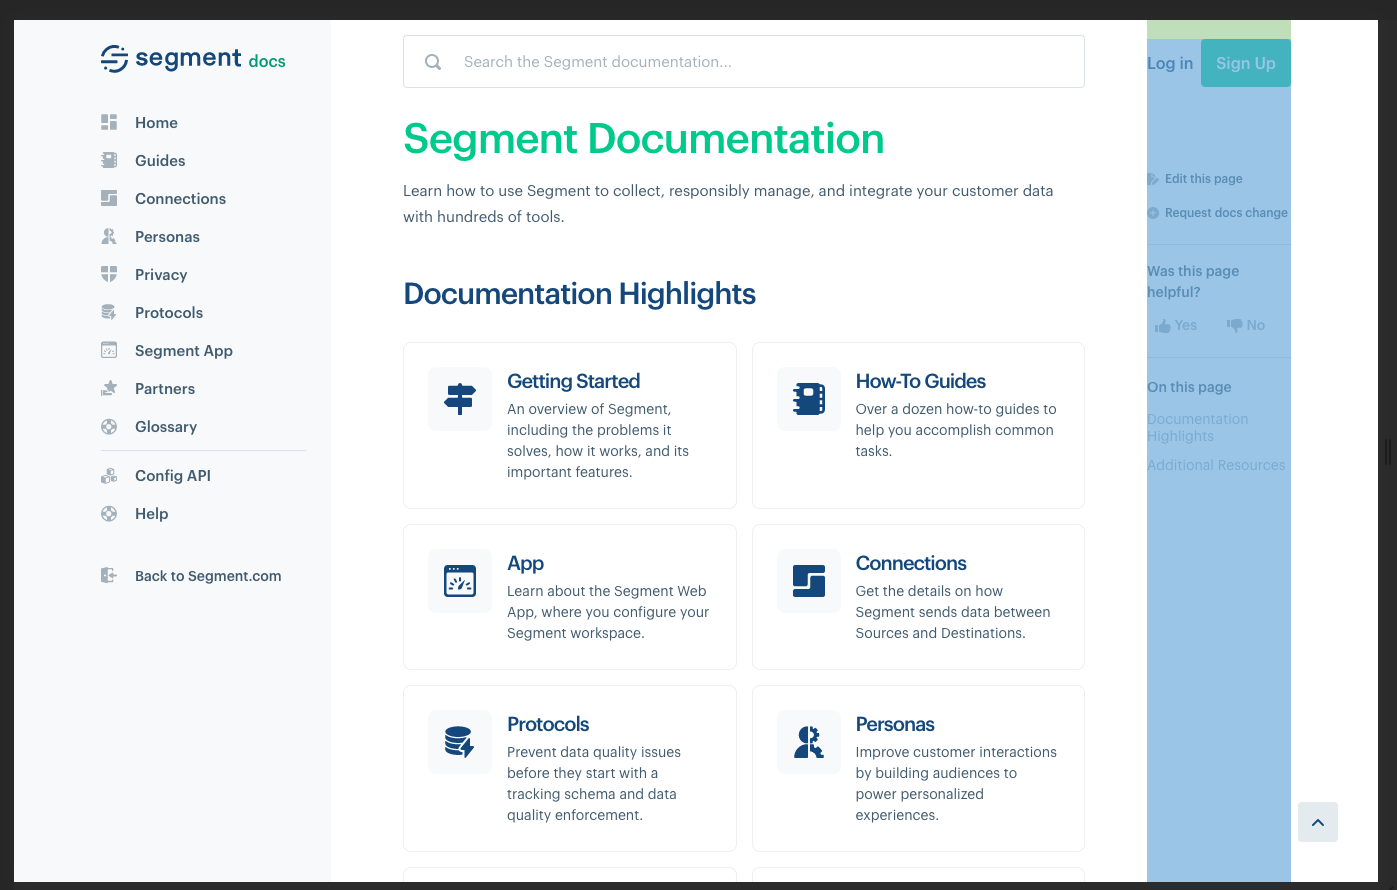Vote Yes on page helpfulness
1397x890 pixels.
[x=1176, y=325]
